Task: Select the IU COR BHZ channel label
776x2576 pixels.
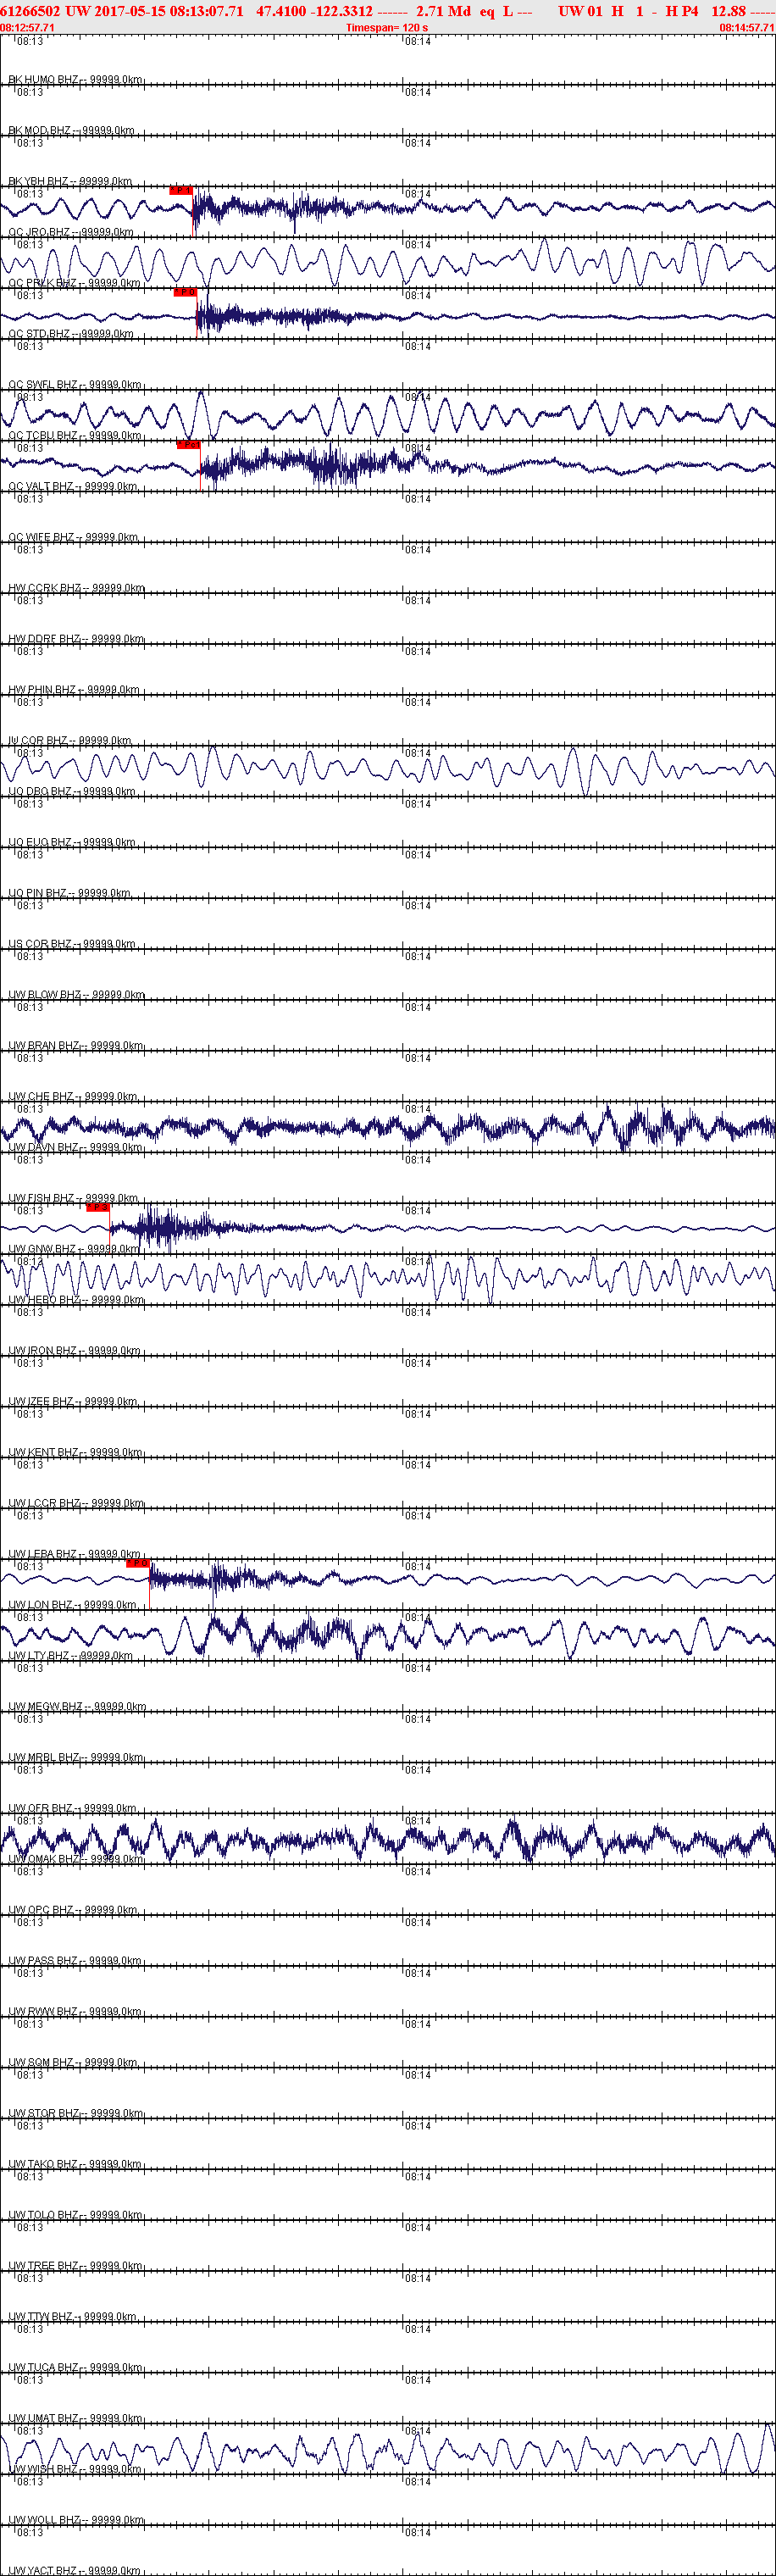Action: coord(70,740)
